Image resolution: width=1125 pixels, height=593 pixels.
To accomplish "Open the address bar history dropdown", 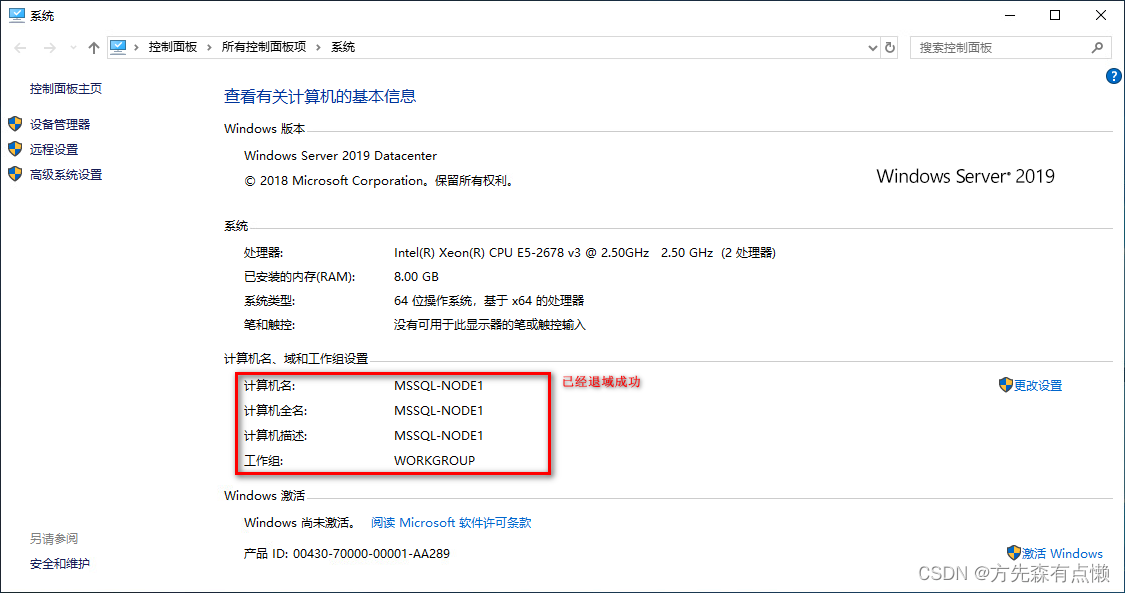I will [x=872, y=48].
